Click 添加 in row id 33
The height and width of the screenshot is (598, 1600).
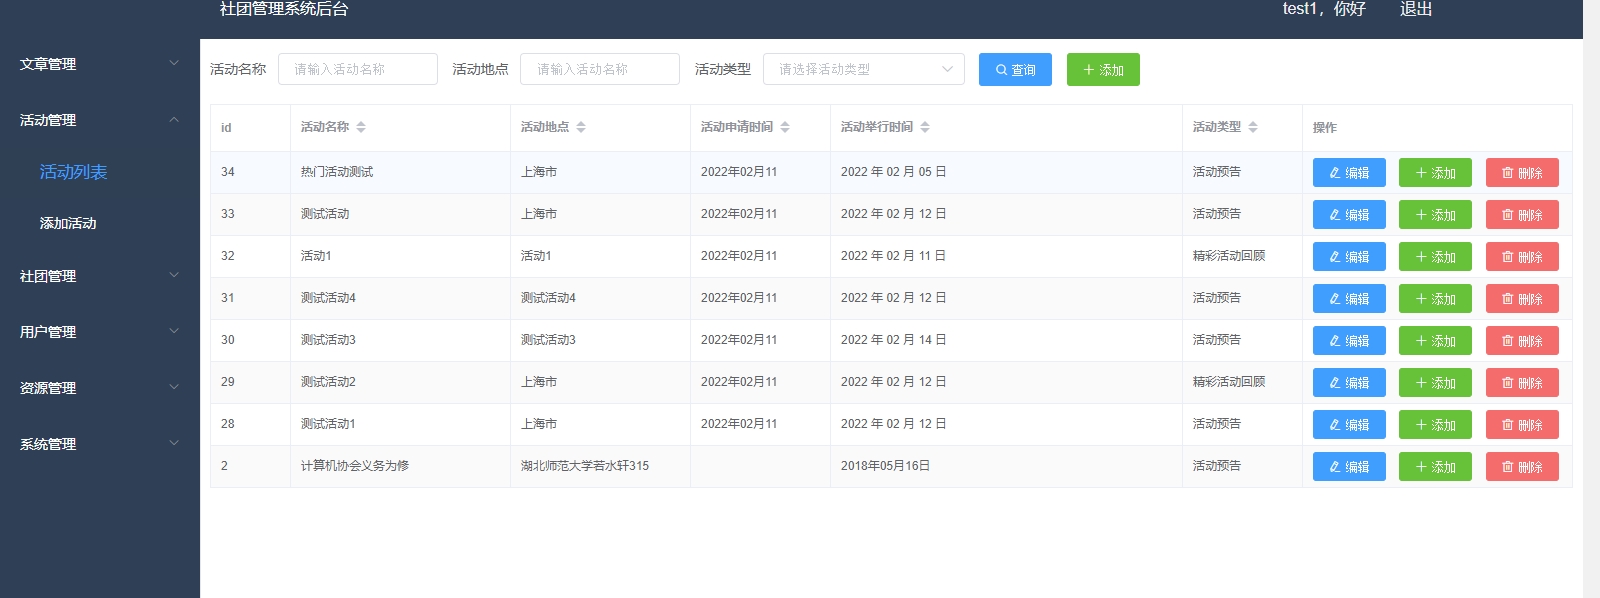[1435, 215]
